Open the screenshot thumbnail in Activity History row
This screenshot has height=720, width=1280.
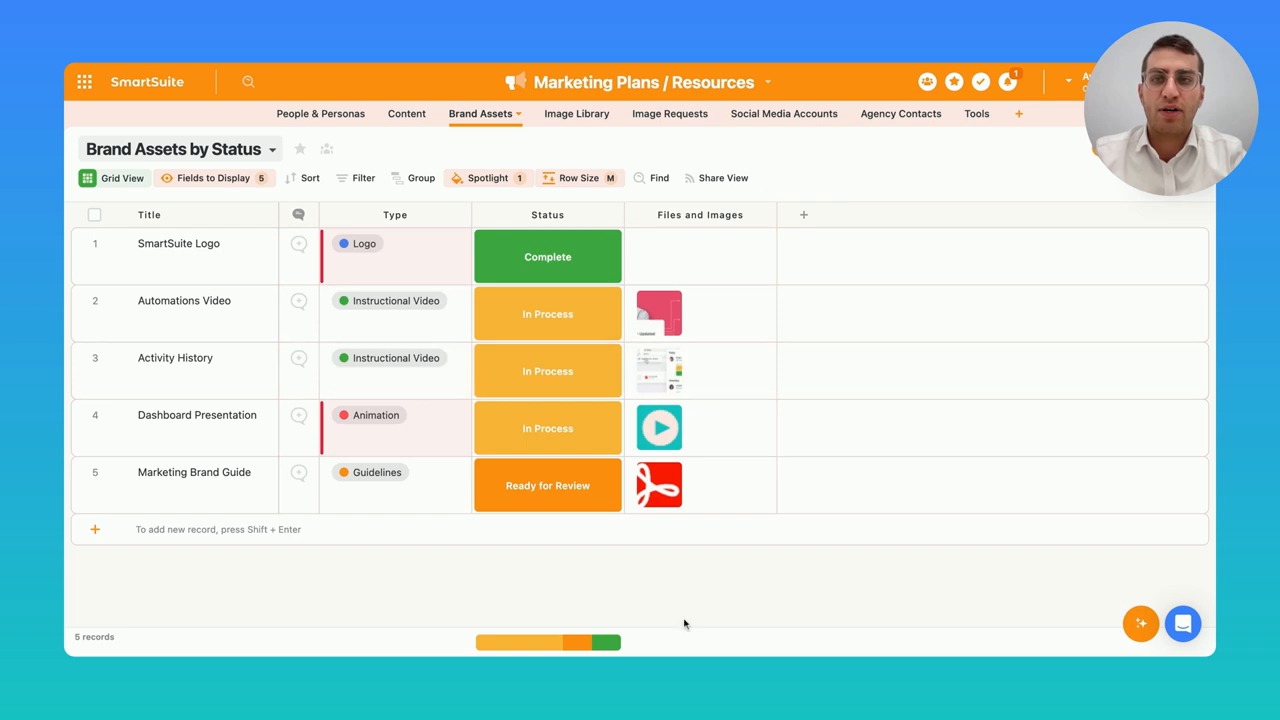[659, 371]
